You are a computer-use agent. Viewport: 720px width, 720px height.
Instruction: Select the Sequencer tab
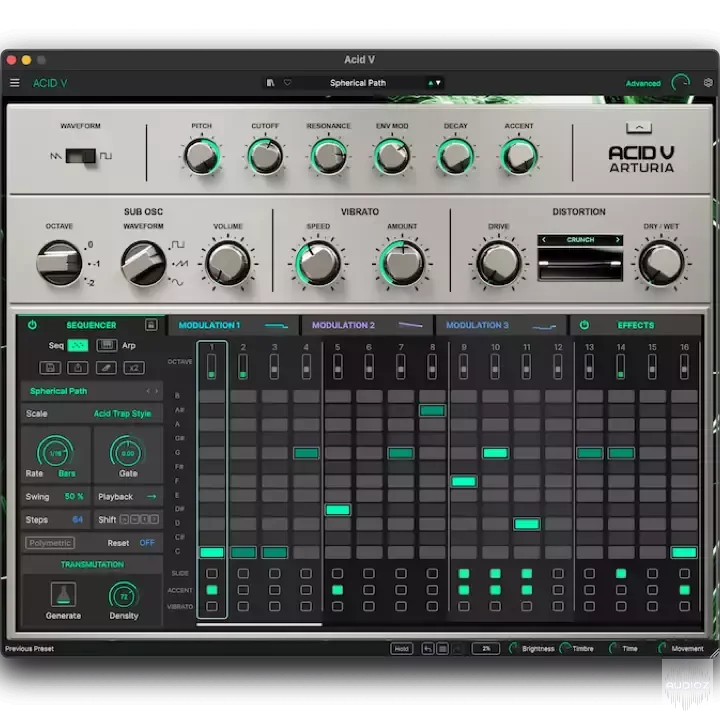[91, 325]
